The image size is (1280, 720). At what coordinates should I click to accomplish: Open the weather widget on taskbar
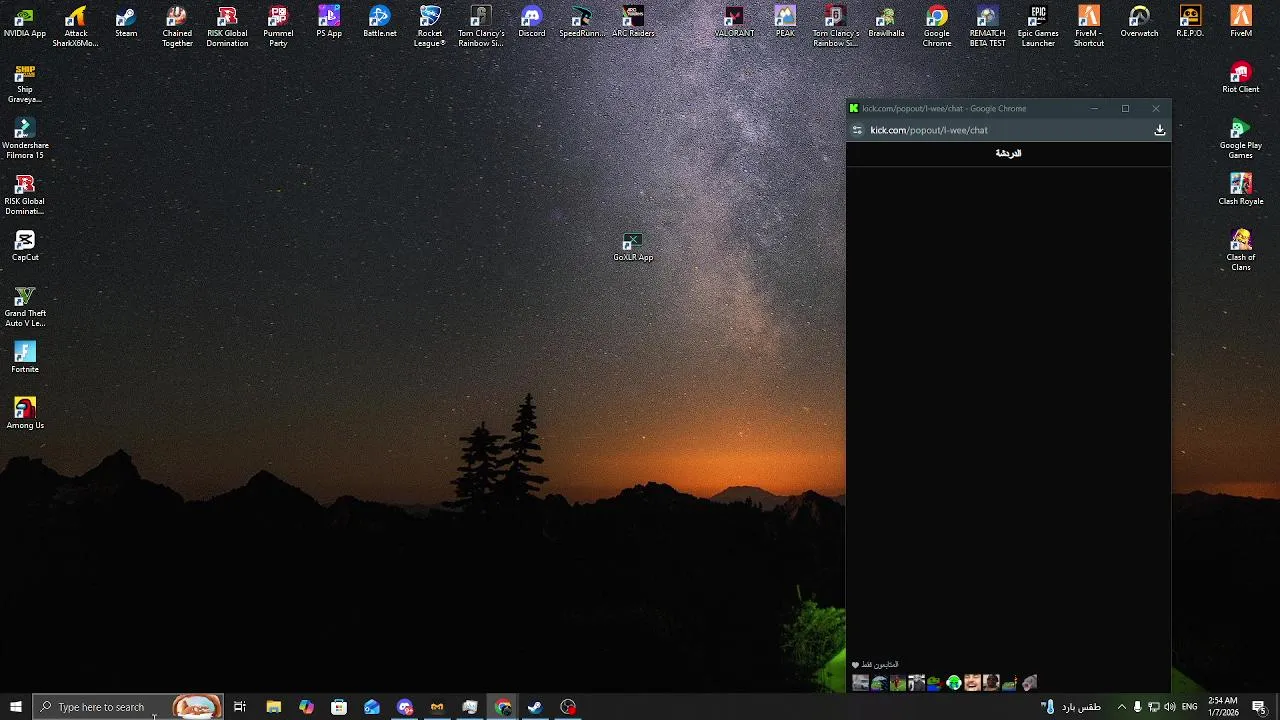coord(1071,707)
